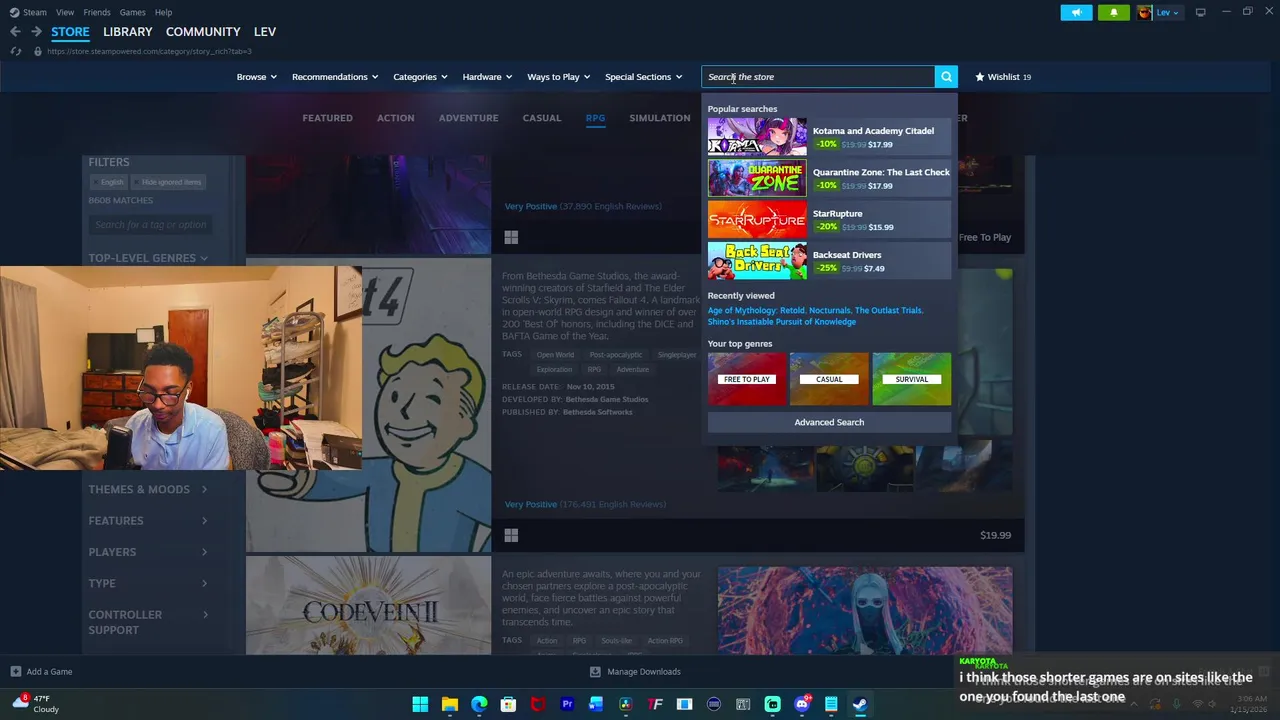Select Kotama and Academy Citadel suggestion

829,137
